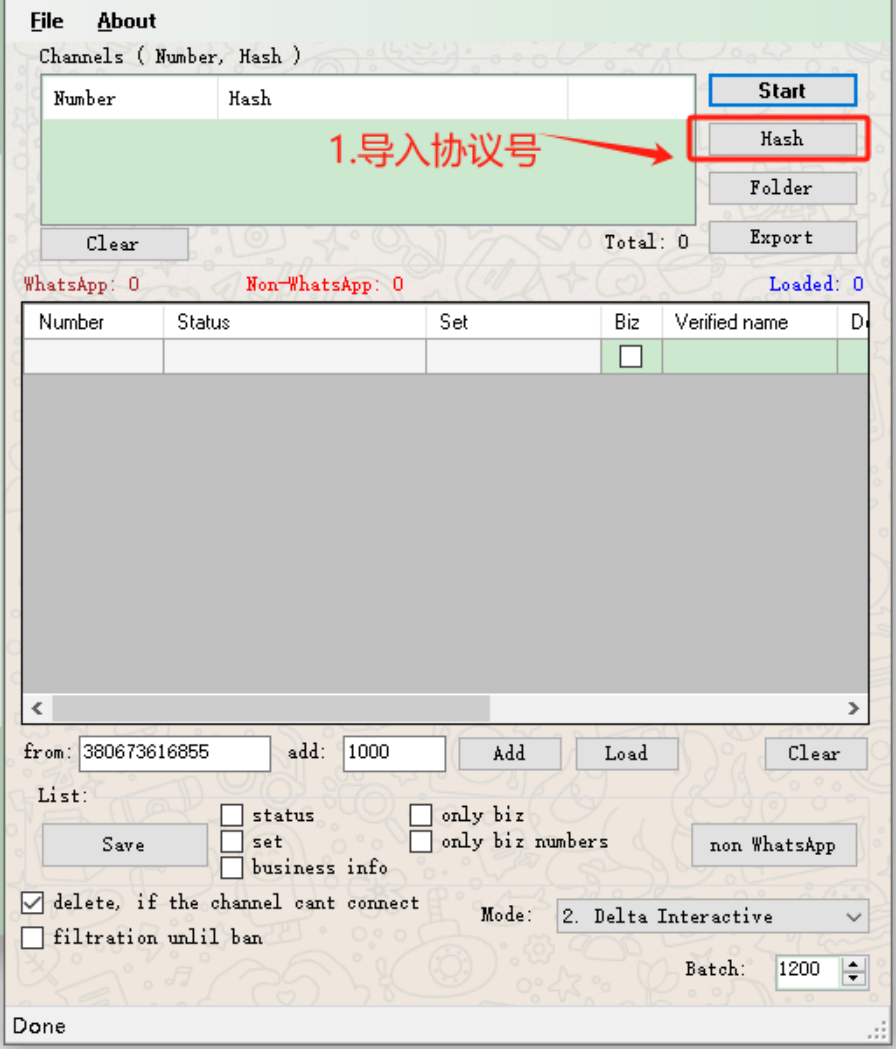The height and width of the screenshot is (1049, 896).
Task: Import channels with the Hash button
Action: 782,139
